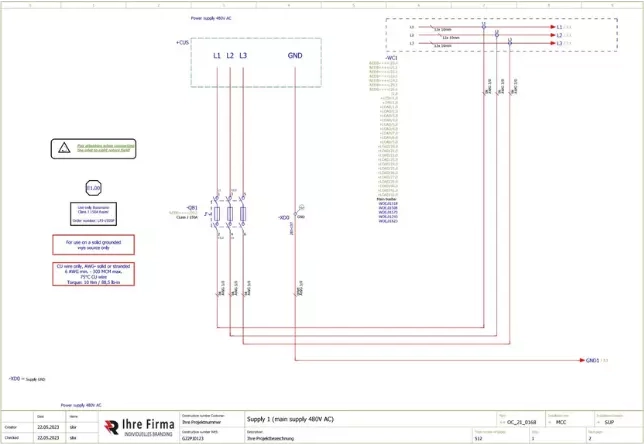Click the L3 arrow label at the top-right busbar

pos(559,43)
